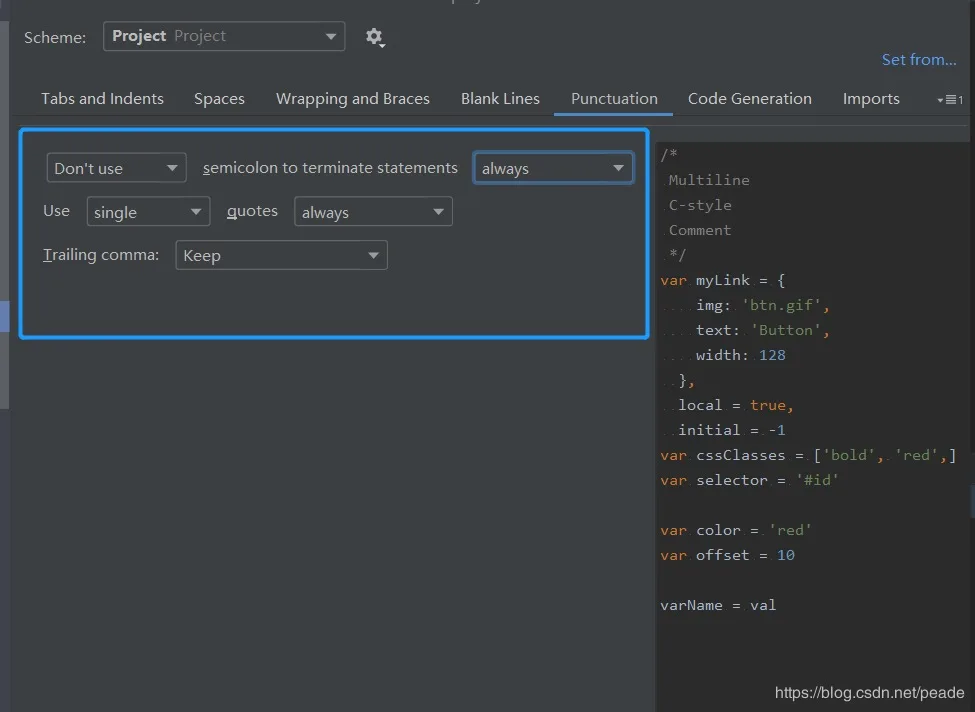Viewport: 975px width, 712px height.
Task: Show hidden tabs via overflow icon
Action: pyautogui.click(x=949, y=99)
